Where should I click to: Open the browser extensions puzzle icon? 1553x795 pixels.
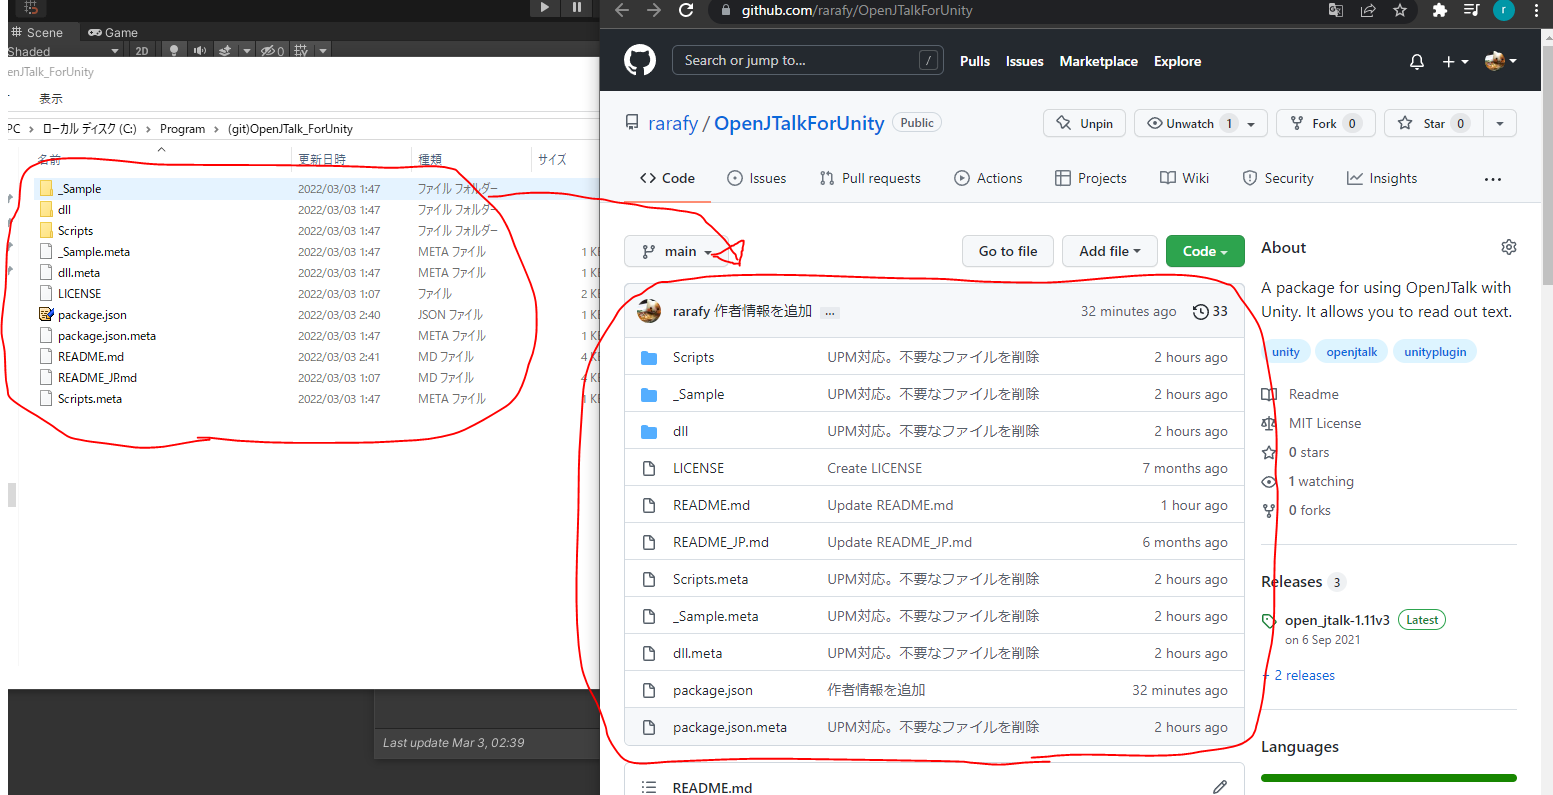1439,11
